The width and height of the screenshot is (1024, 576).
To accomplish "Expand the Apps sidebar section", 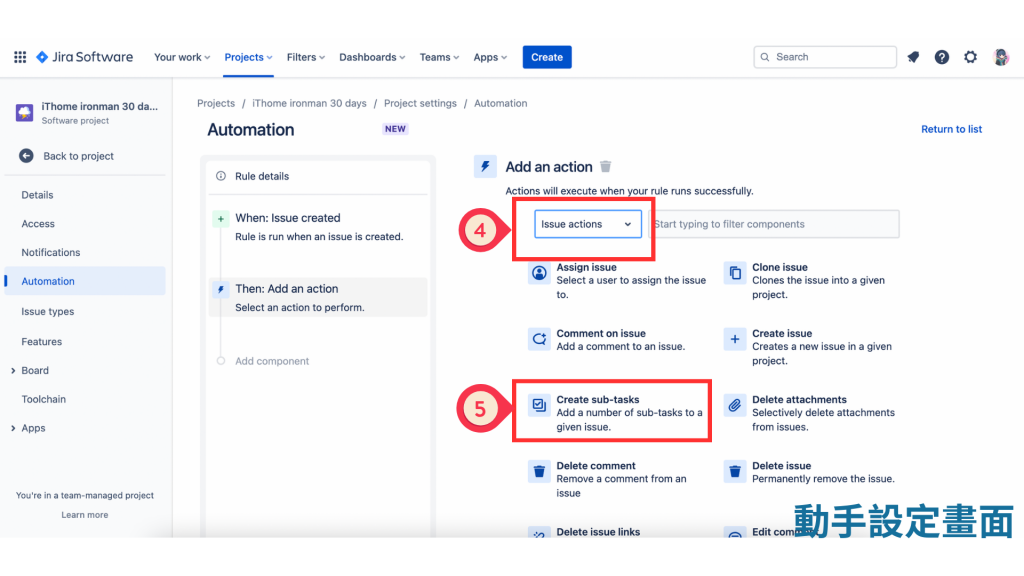I will pyautogui.click(x=13, y=428).
